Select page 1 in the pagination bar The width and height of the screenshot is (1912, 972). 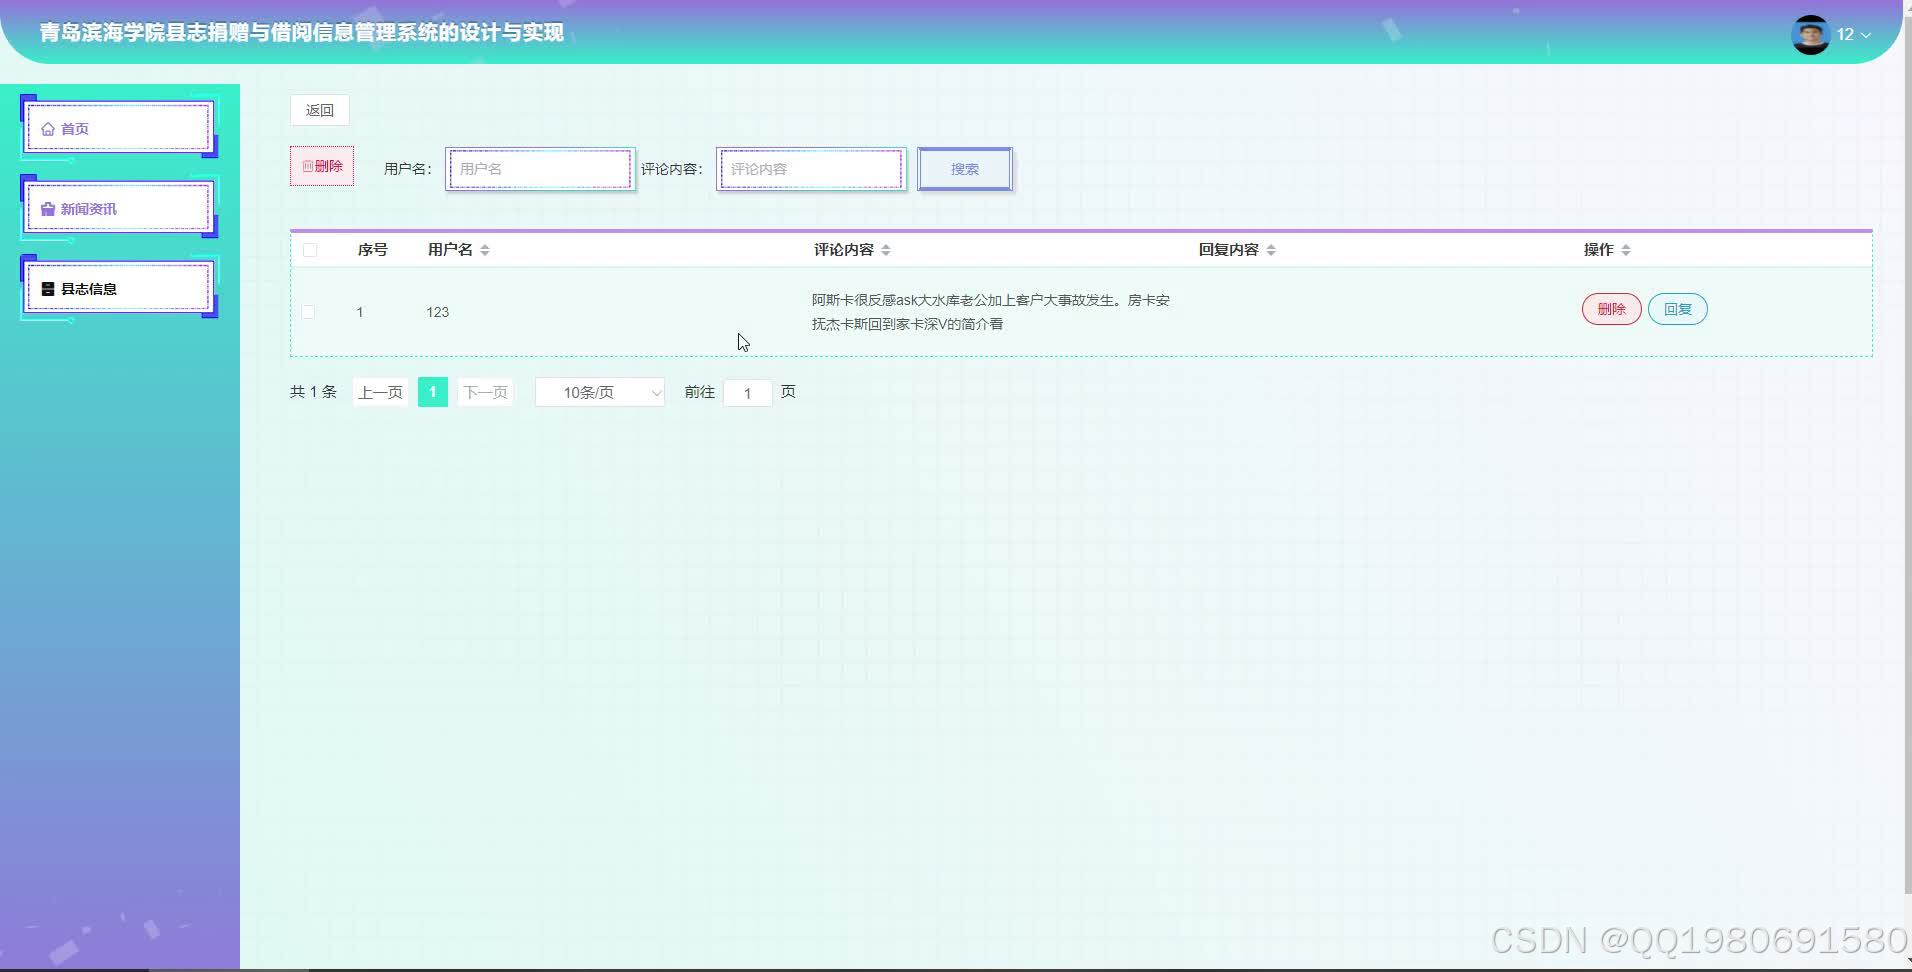(432, 392)
